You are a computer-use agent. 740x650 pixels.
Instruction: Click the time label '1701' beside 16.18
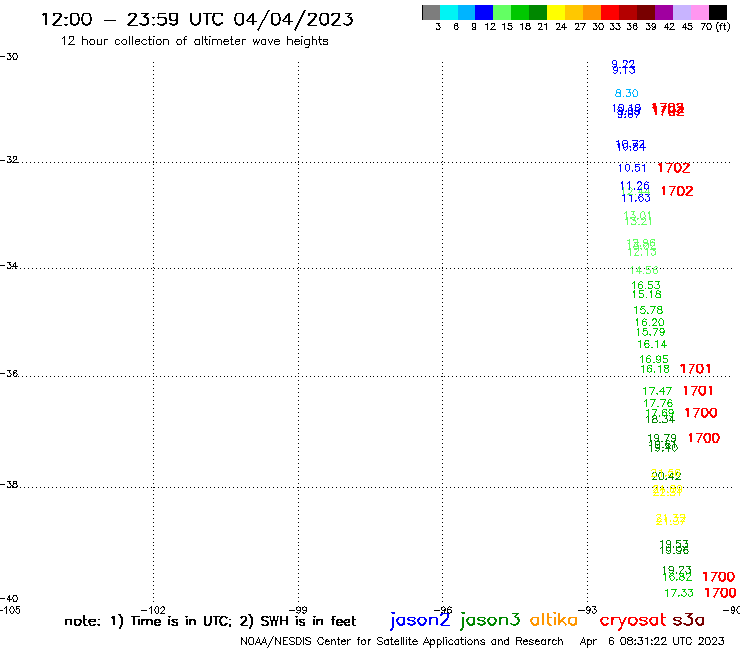[x=695, y=369]
